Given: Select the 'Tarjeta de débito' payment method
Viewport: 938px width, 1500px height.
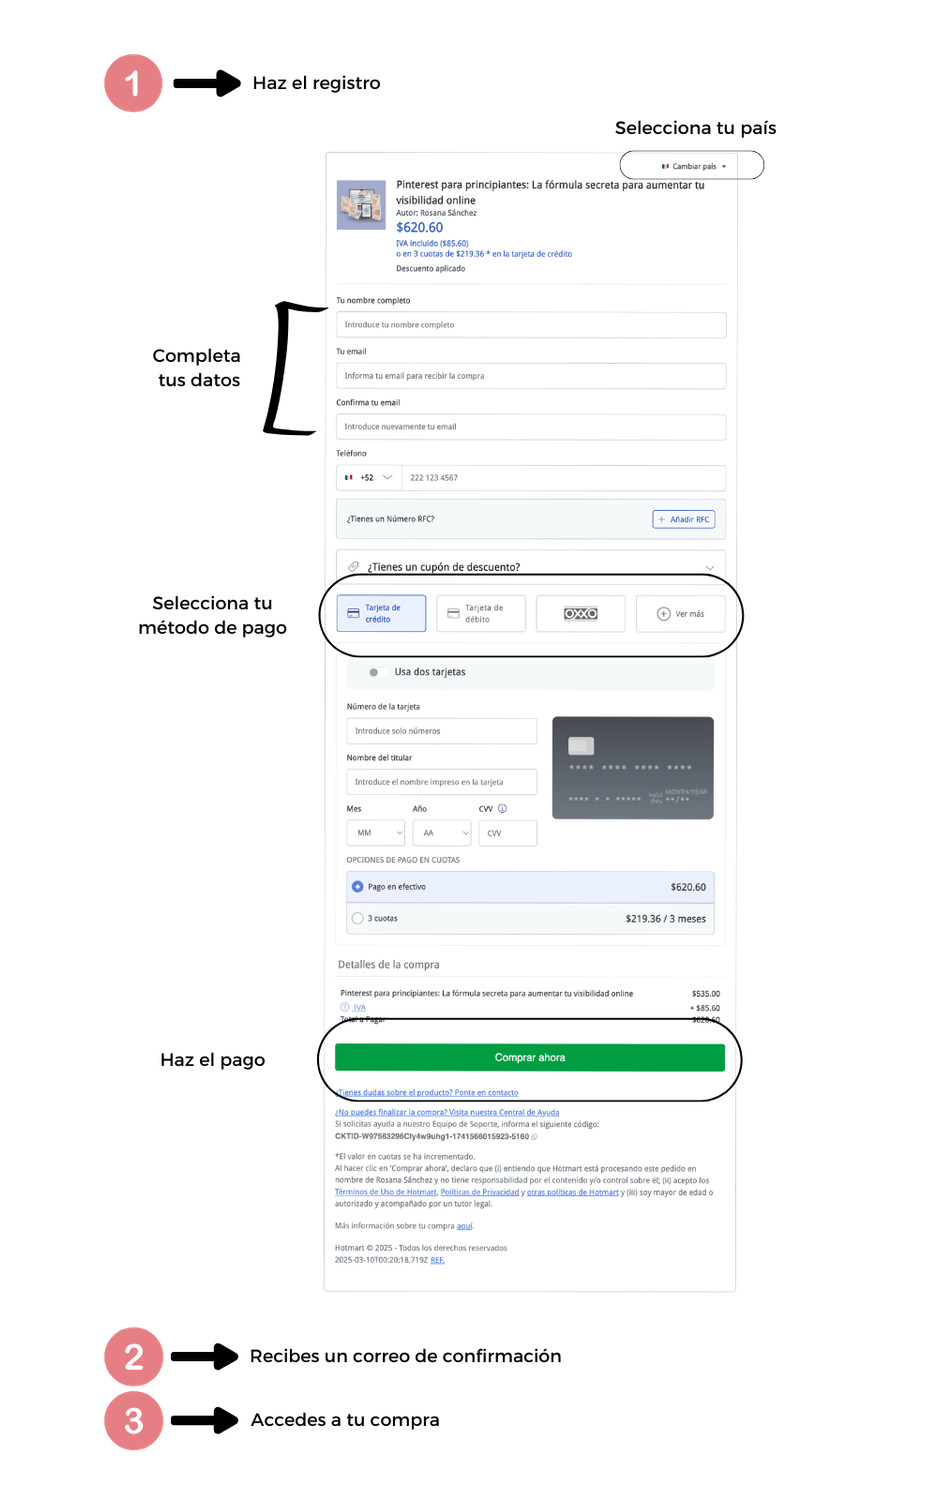Looking at the screenshot, I should (481, 614).
